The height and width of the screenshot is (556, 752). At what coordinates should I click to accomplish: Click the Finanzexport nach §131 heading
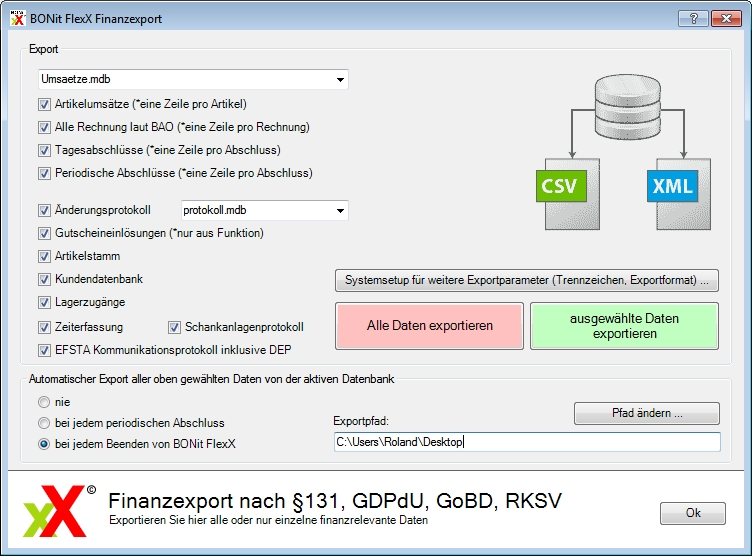tap(335, 501)
